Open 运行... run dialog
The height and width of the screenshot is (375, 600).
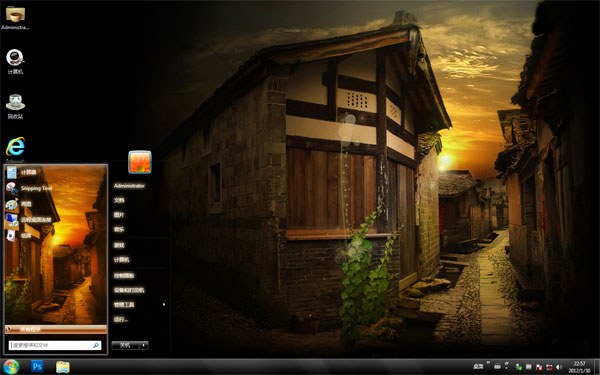pos(121,319)
